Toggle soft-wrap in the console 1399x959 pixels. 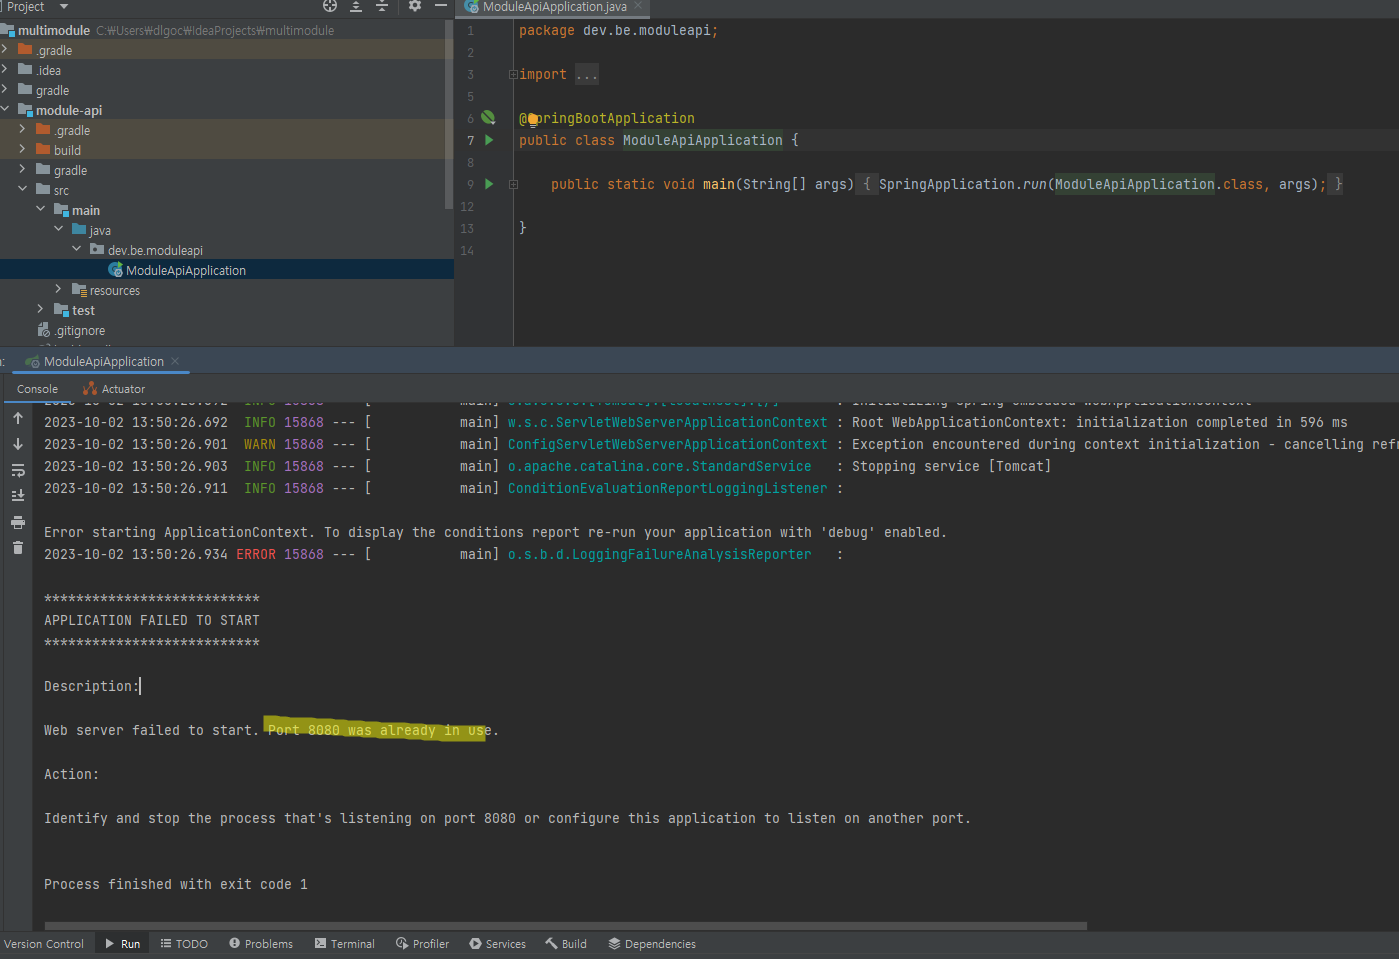18,470
